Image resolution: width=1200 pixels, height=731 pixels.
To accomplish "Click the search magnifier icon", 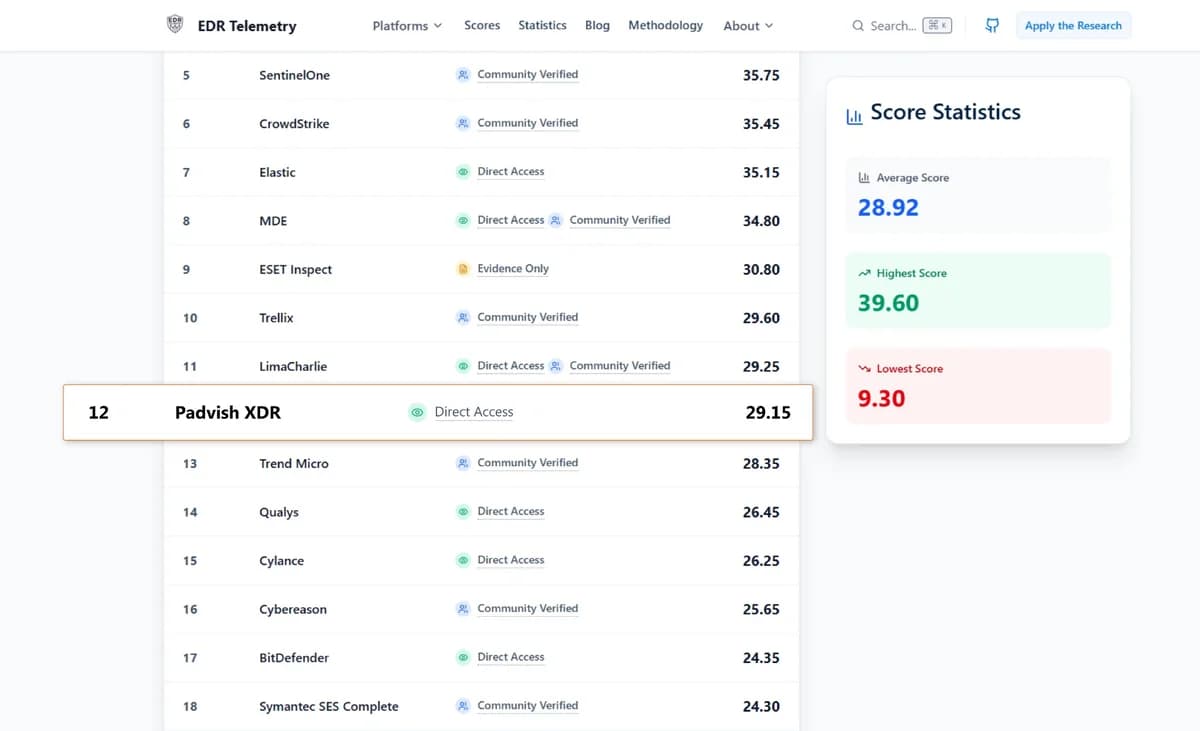I will point(858,26).
